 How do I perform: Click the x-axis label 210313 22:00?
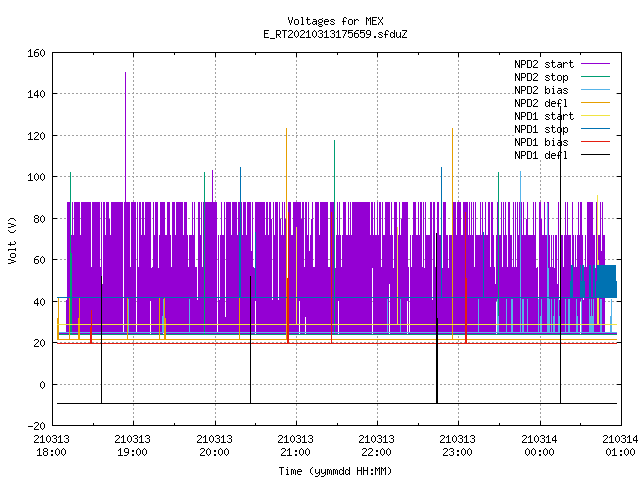(376, 446)
